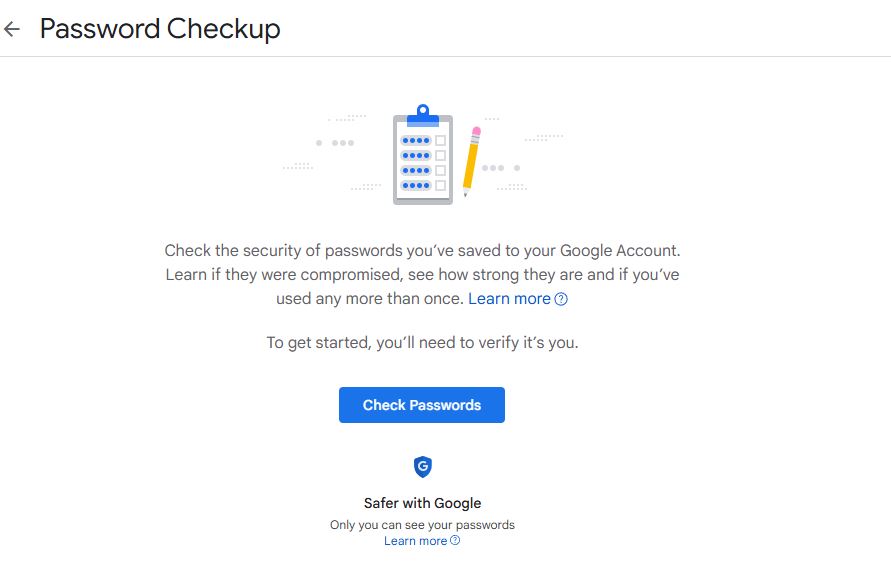Click the second checkbox on the clipboard illustration

tap(440, 156)
